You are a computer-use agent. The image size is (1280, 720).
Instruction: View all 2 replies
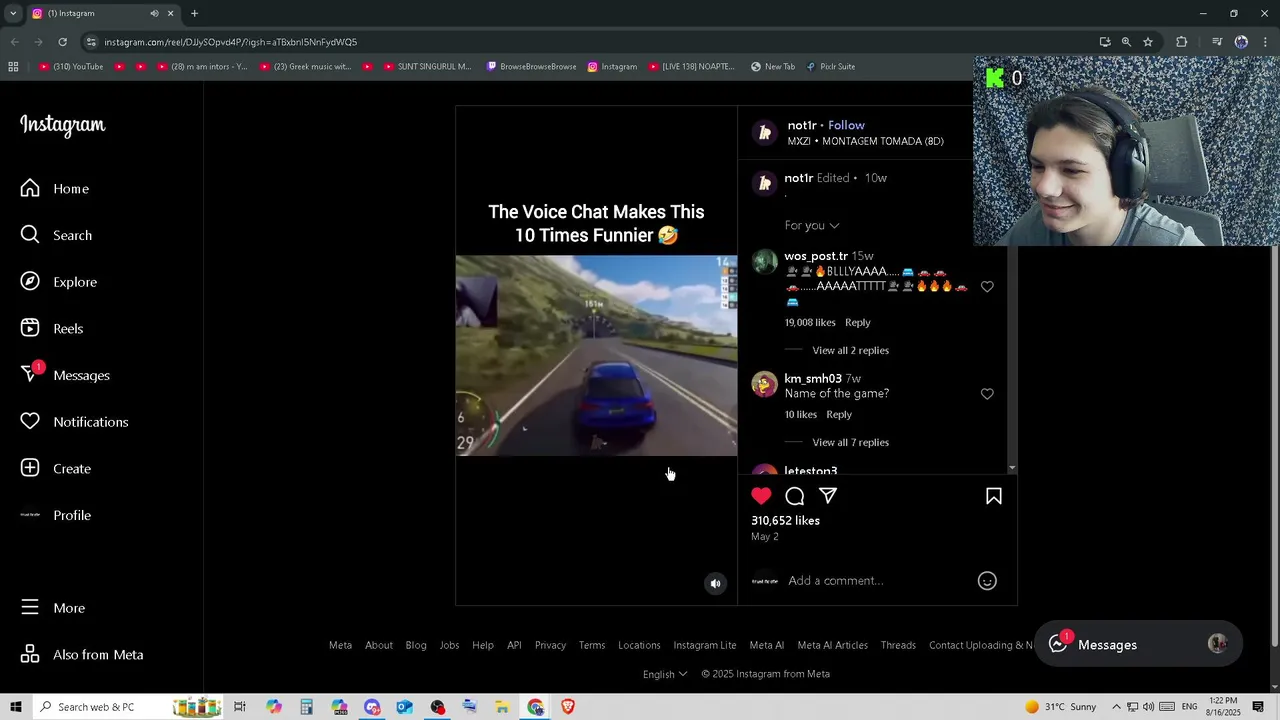(x=850, y=350)
